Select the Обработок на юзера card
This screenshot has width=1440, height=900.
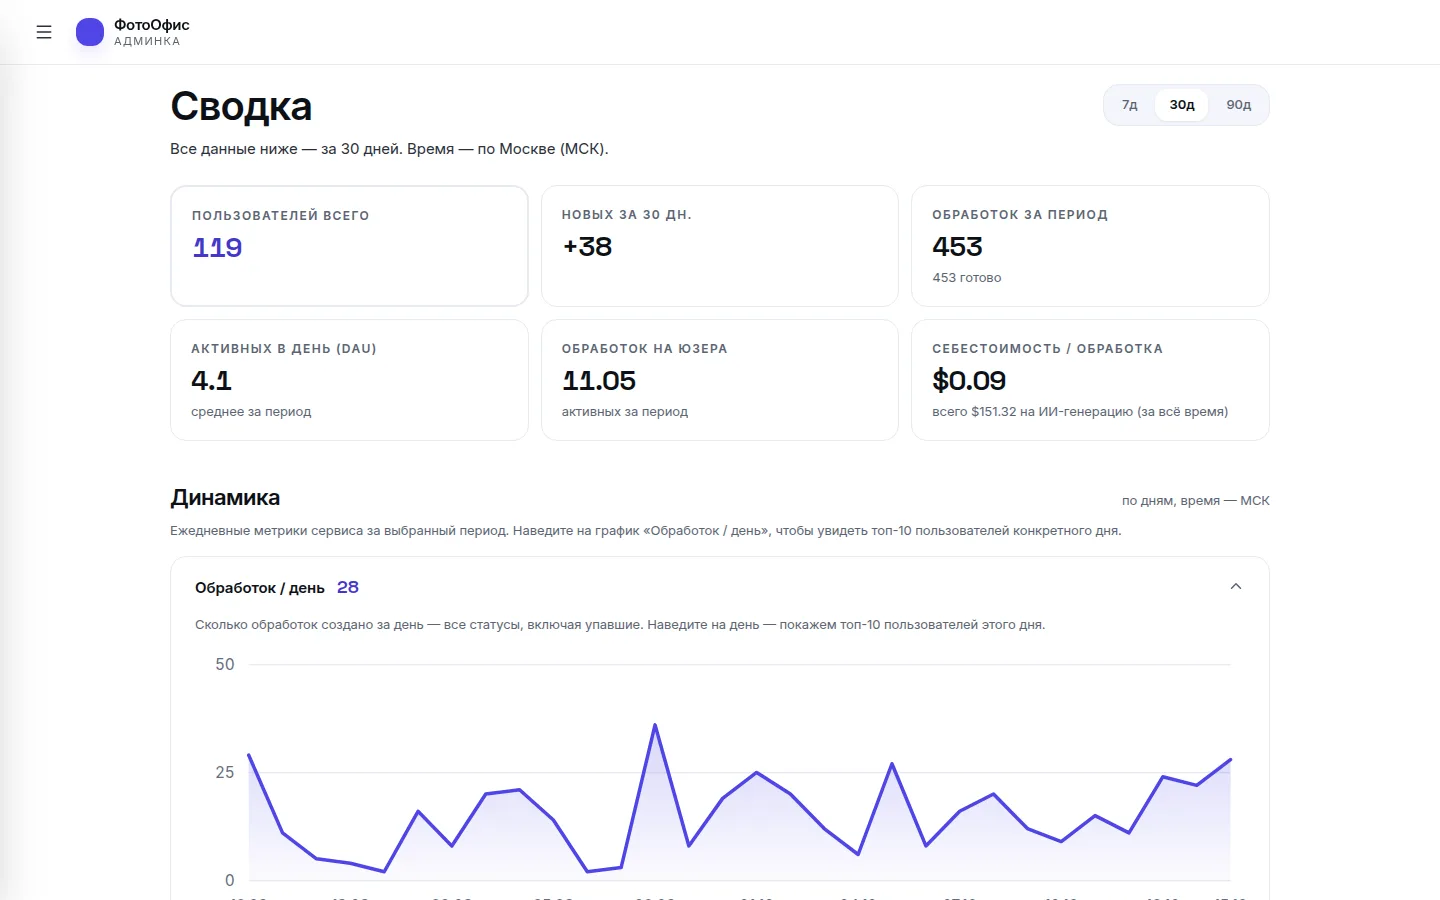(720, 380)
